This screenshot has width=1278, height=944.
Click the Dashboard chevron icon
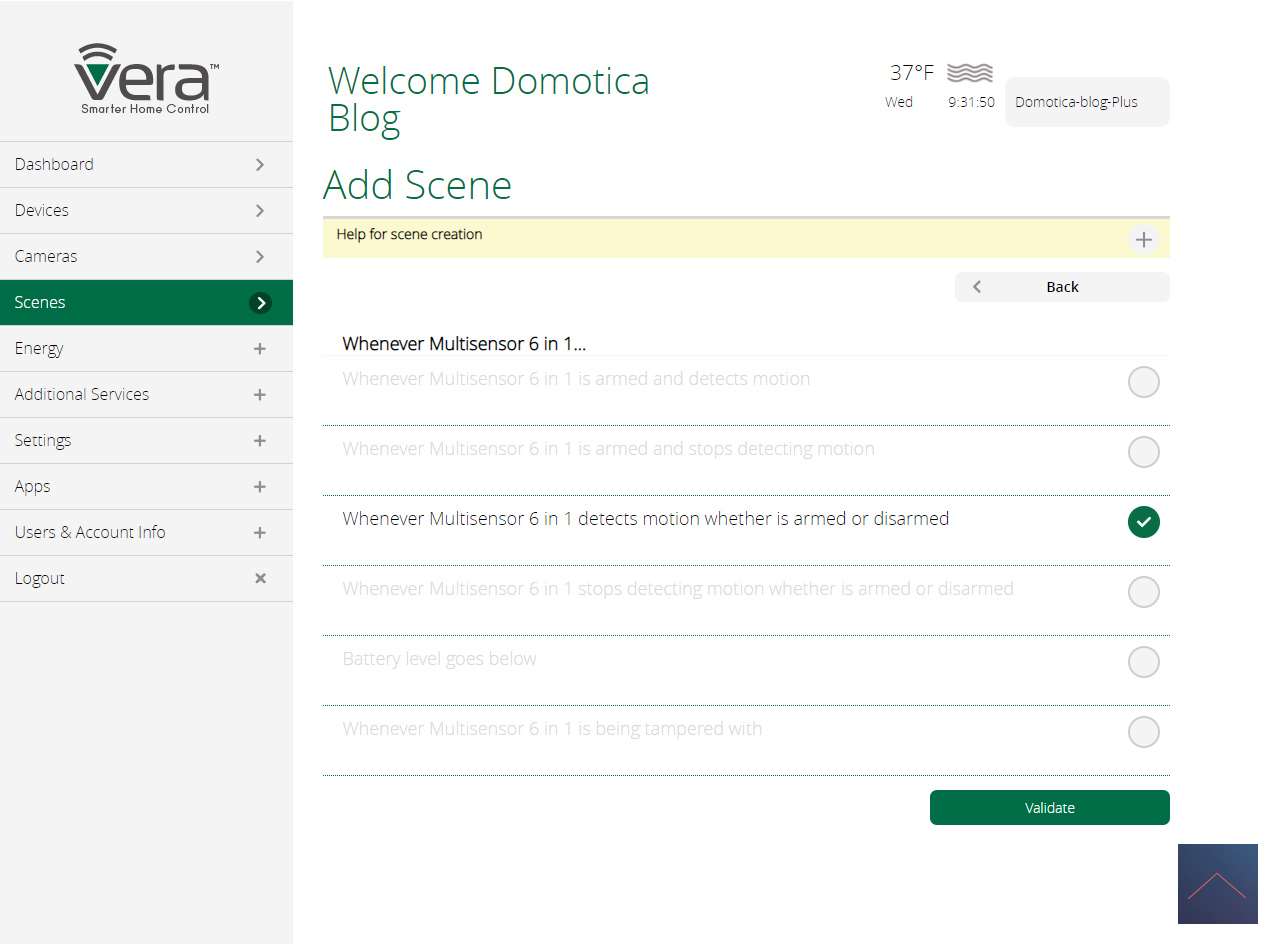(x=260, y=165)
